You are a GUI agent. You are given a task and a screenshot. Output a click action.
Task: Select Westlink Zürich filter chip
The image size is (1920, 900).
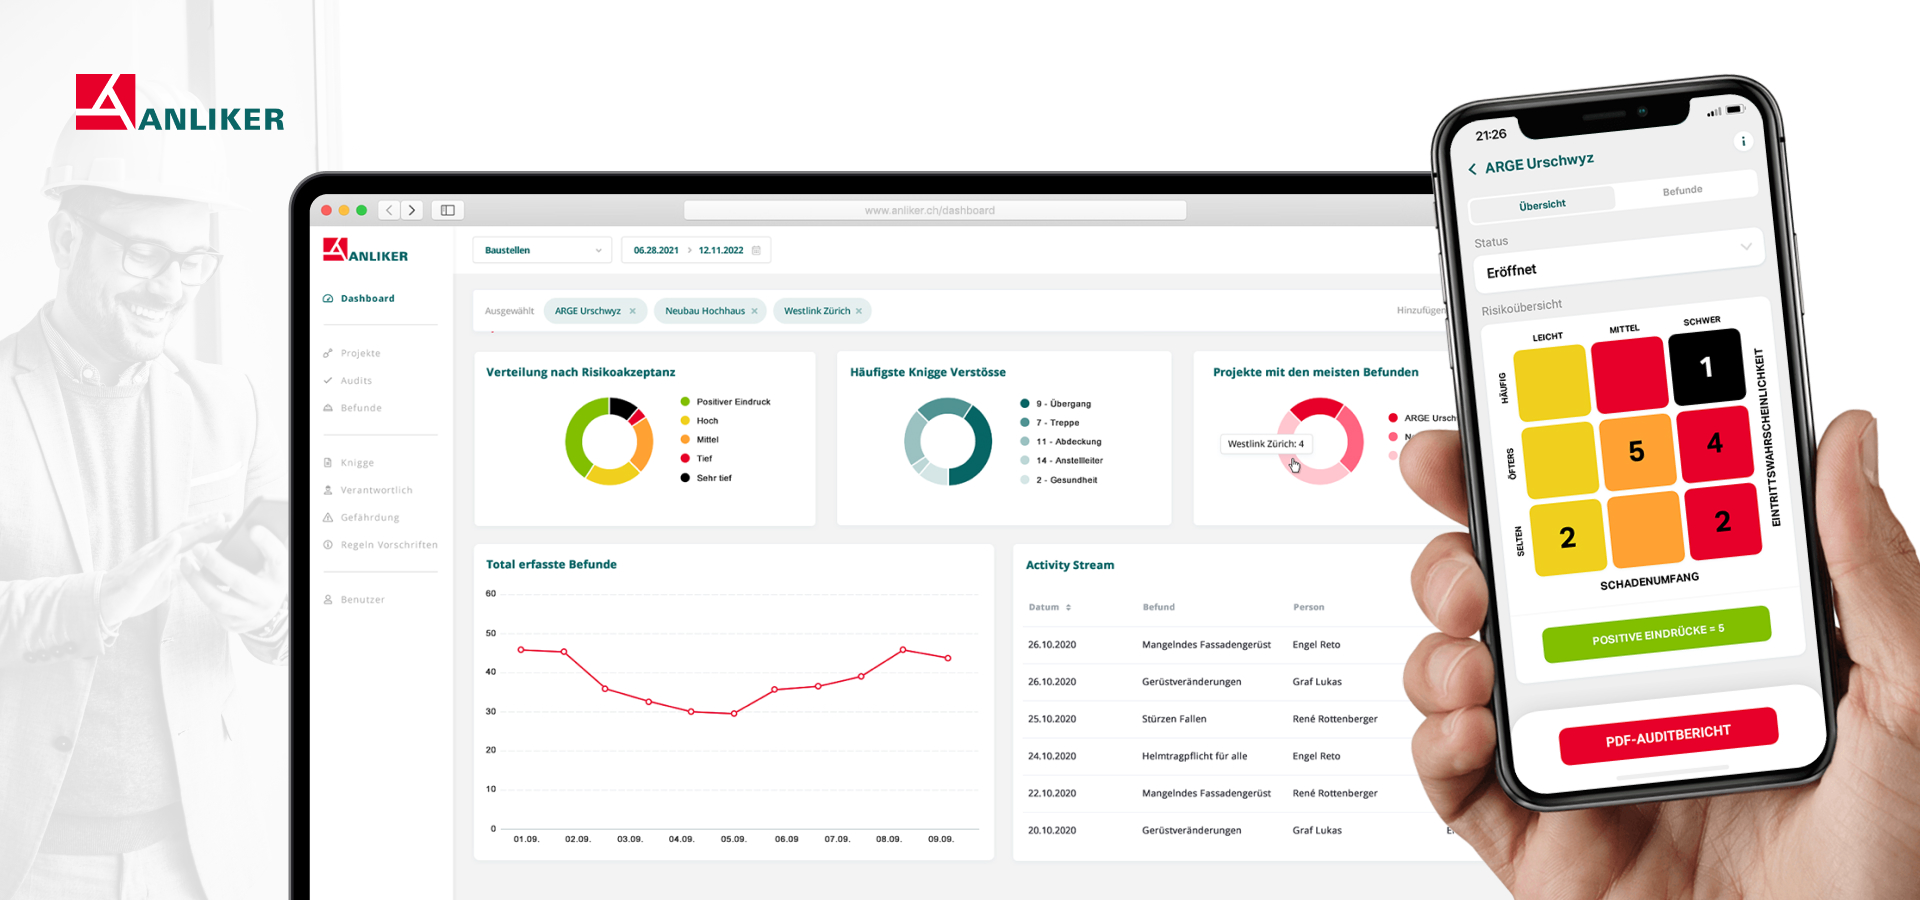pyautogui.click(x=822, y=311)
